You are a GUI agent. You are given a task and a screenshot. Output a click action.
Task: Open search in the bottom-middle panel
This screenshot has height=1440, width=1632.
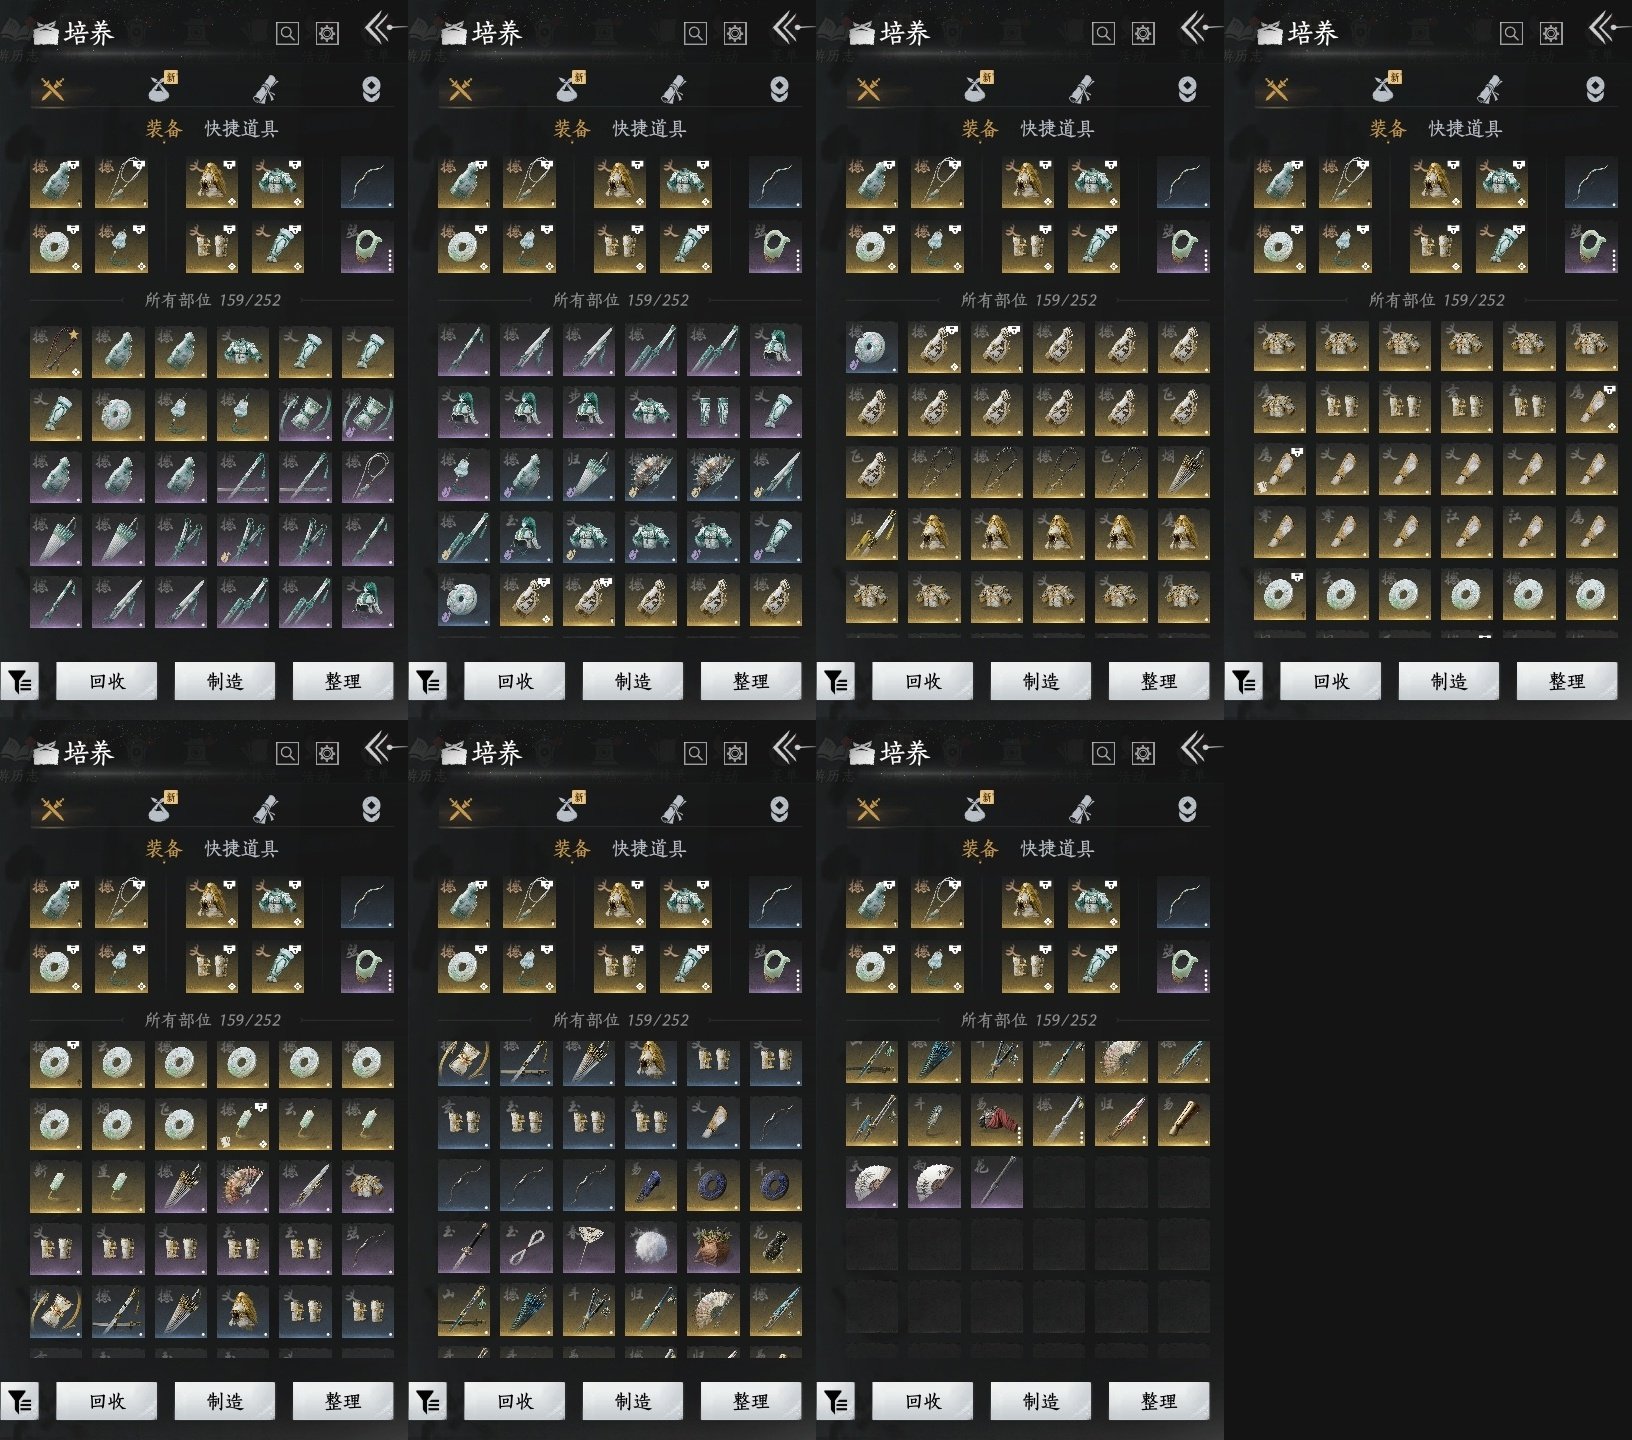695,754
